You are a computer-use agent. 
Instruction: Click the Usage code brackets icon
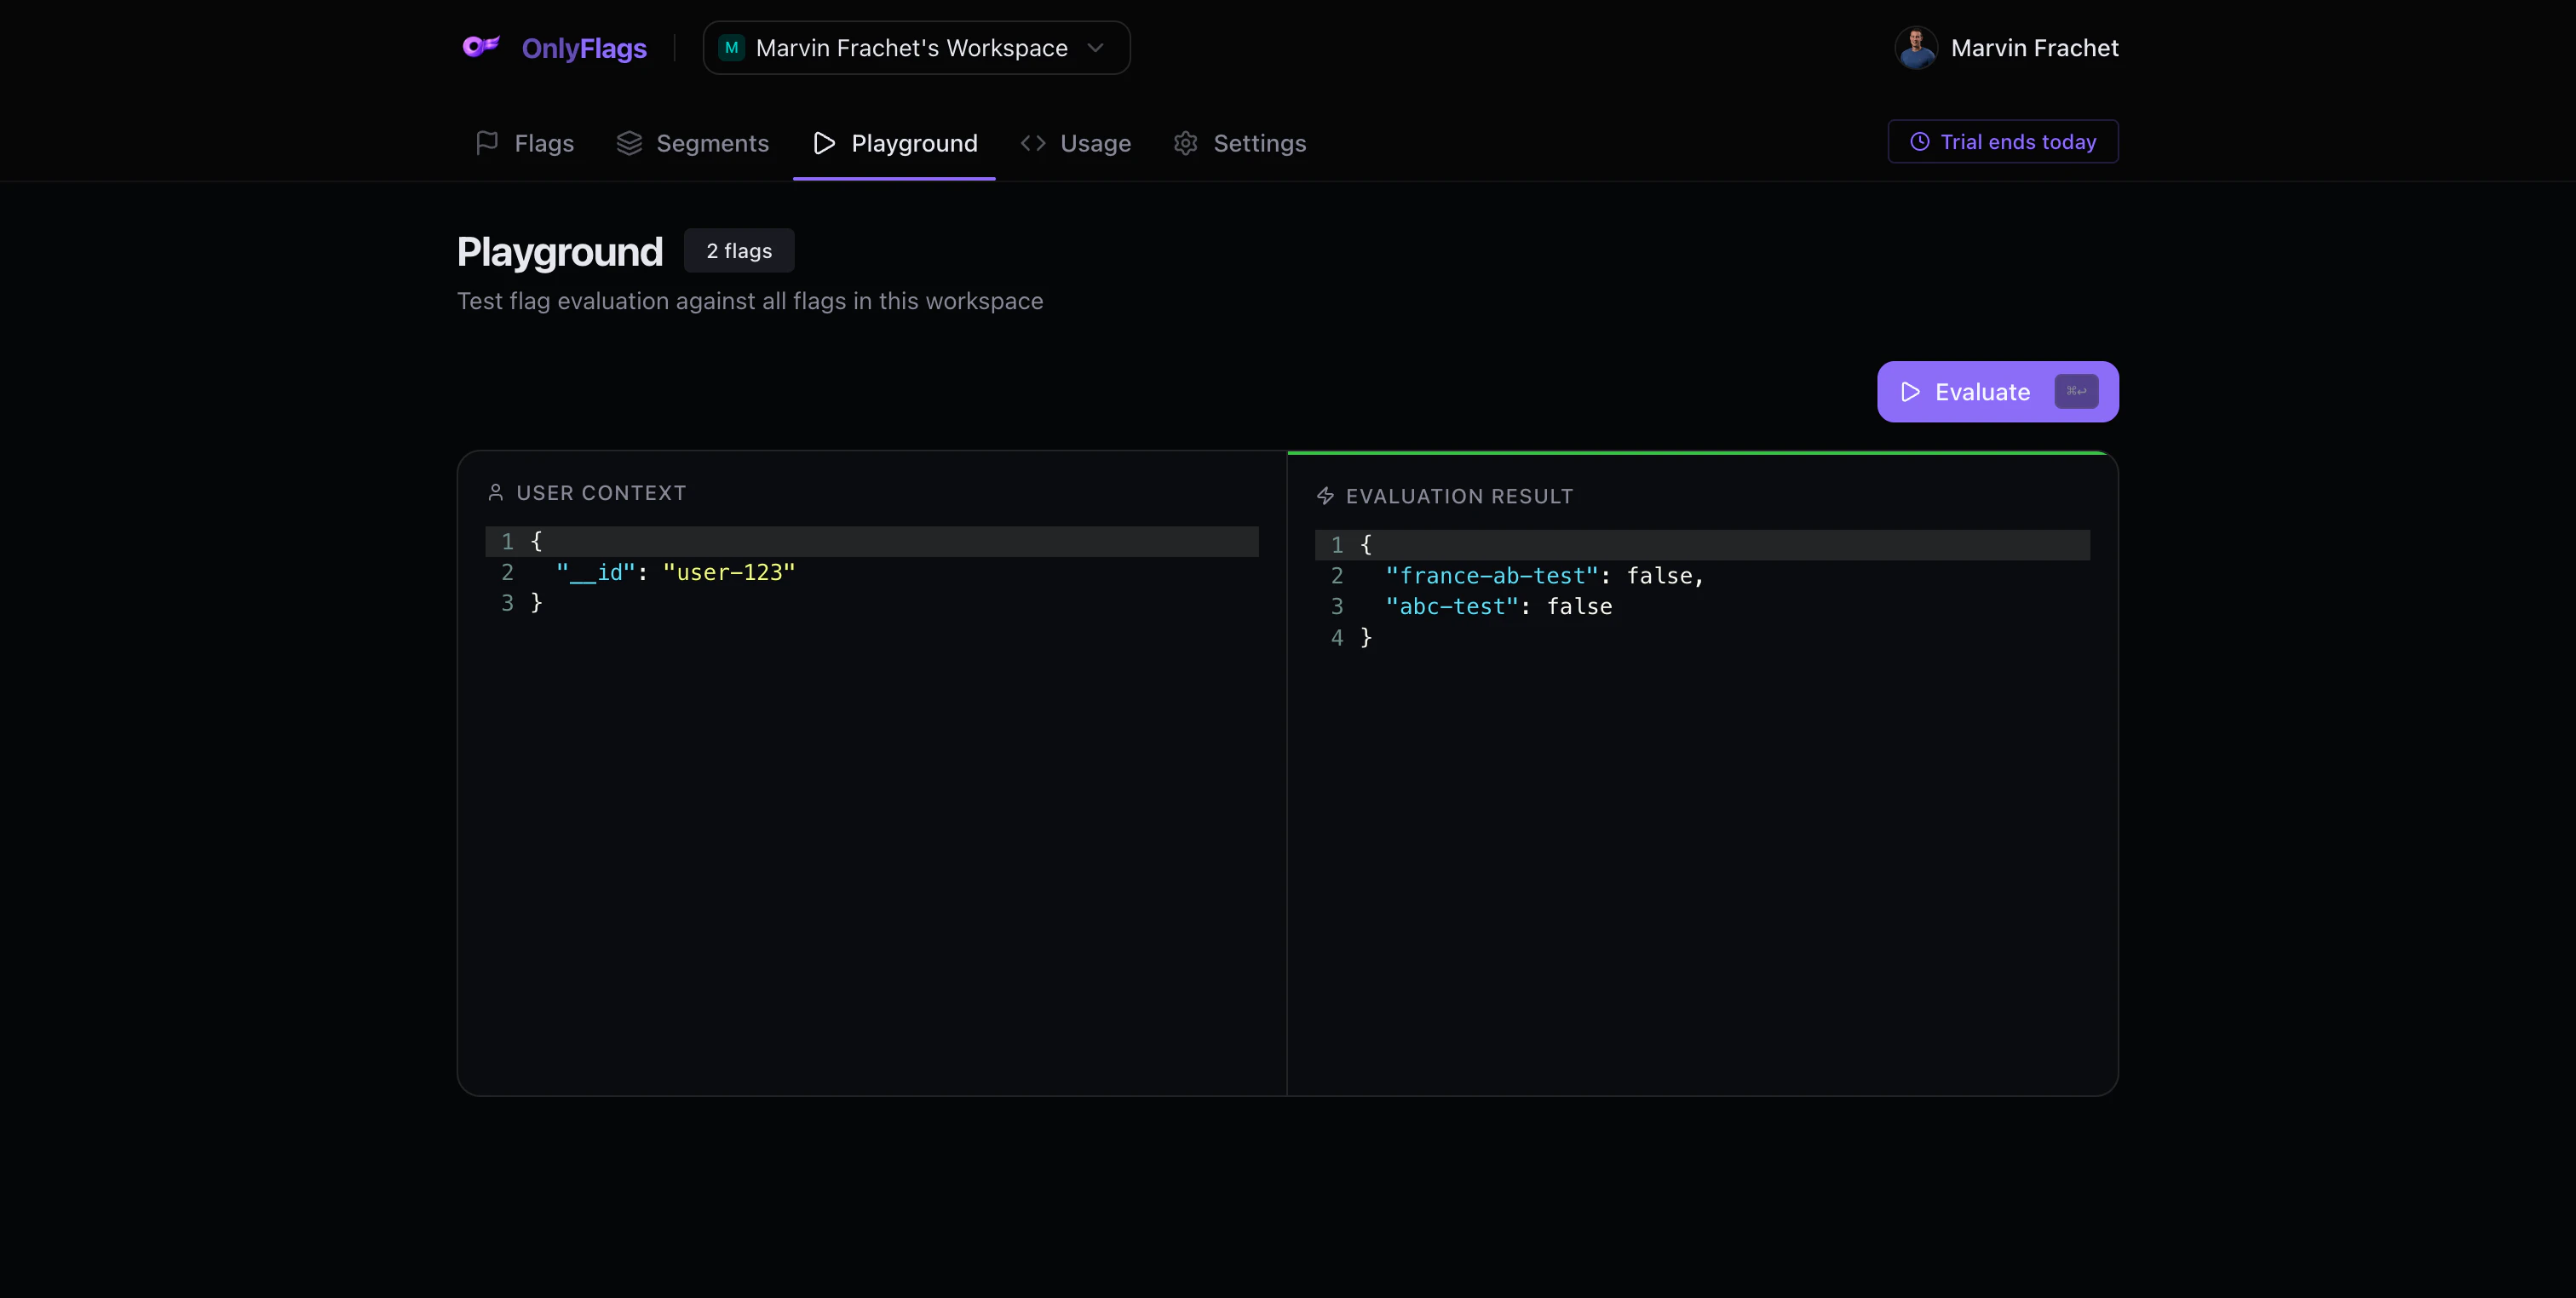point(1033,143)
